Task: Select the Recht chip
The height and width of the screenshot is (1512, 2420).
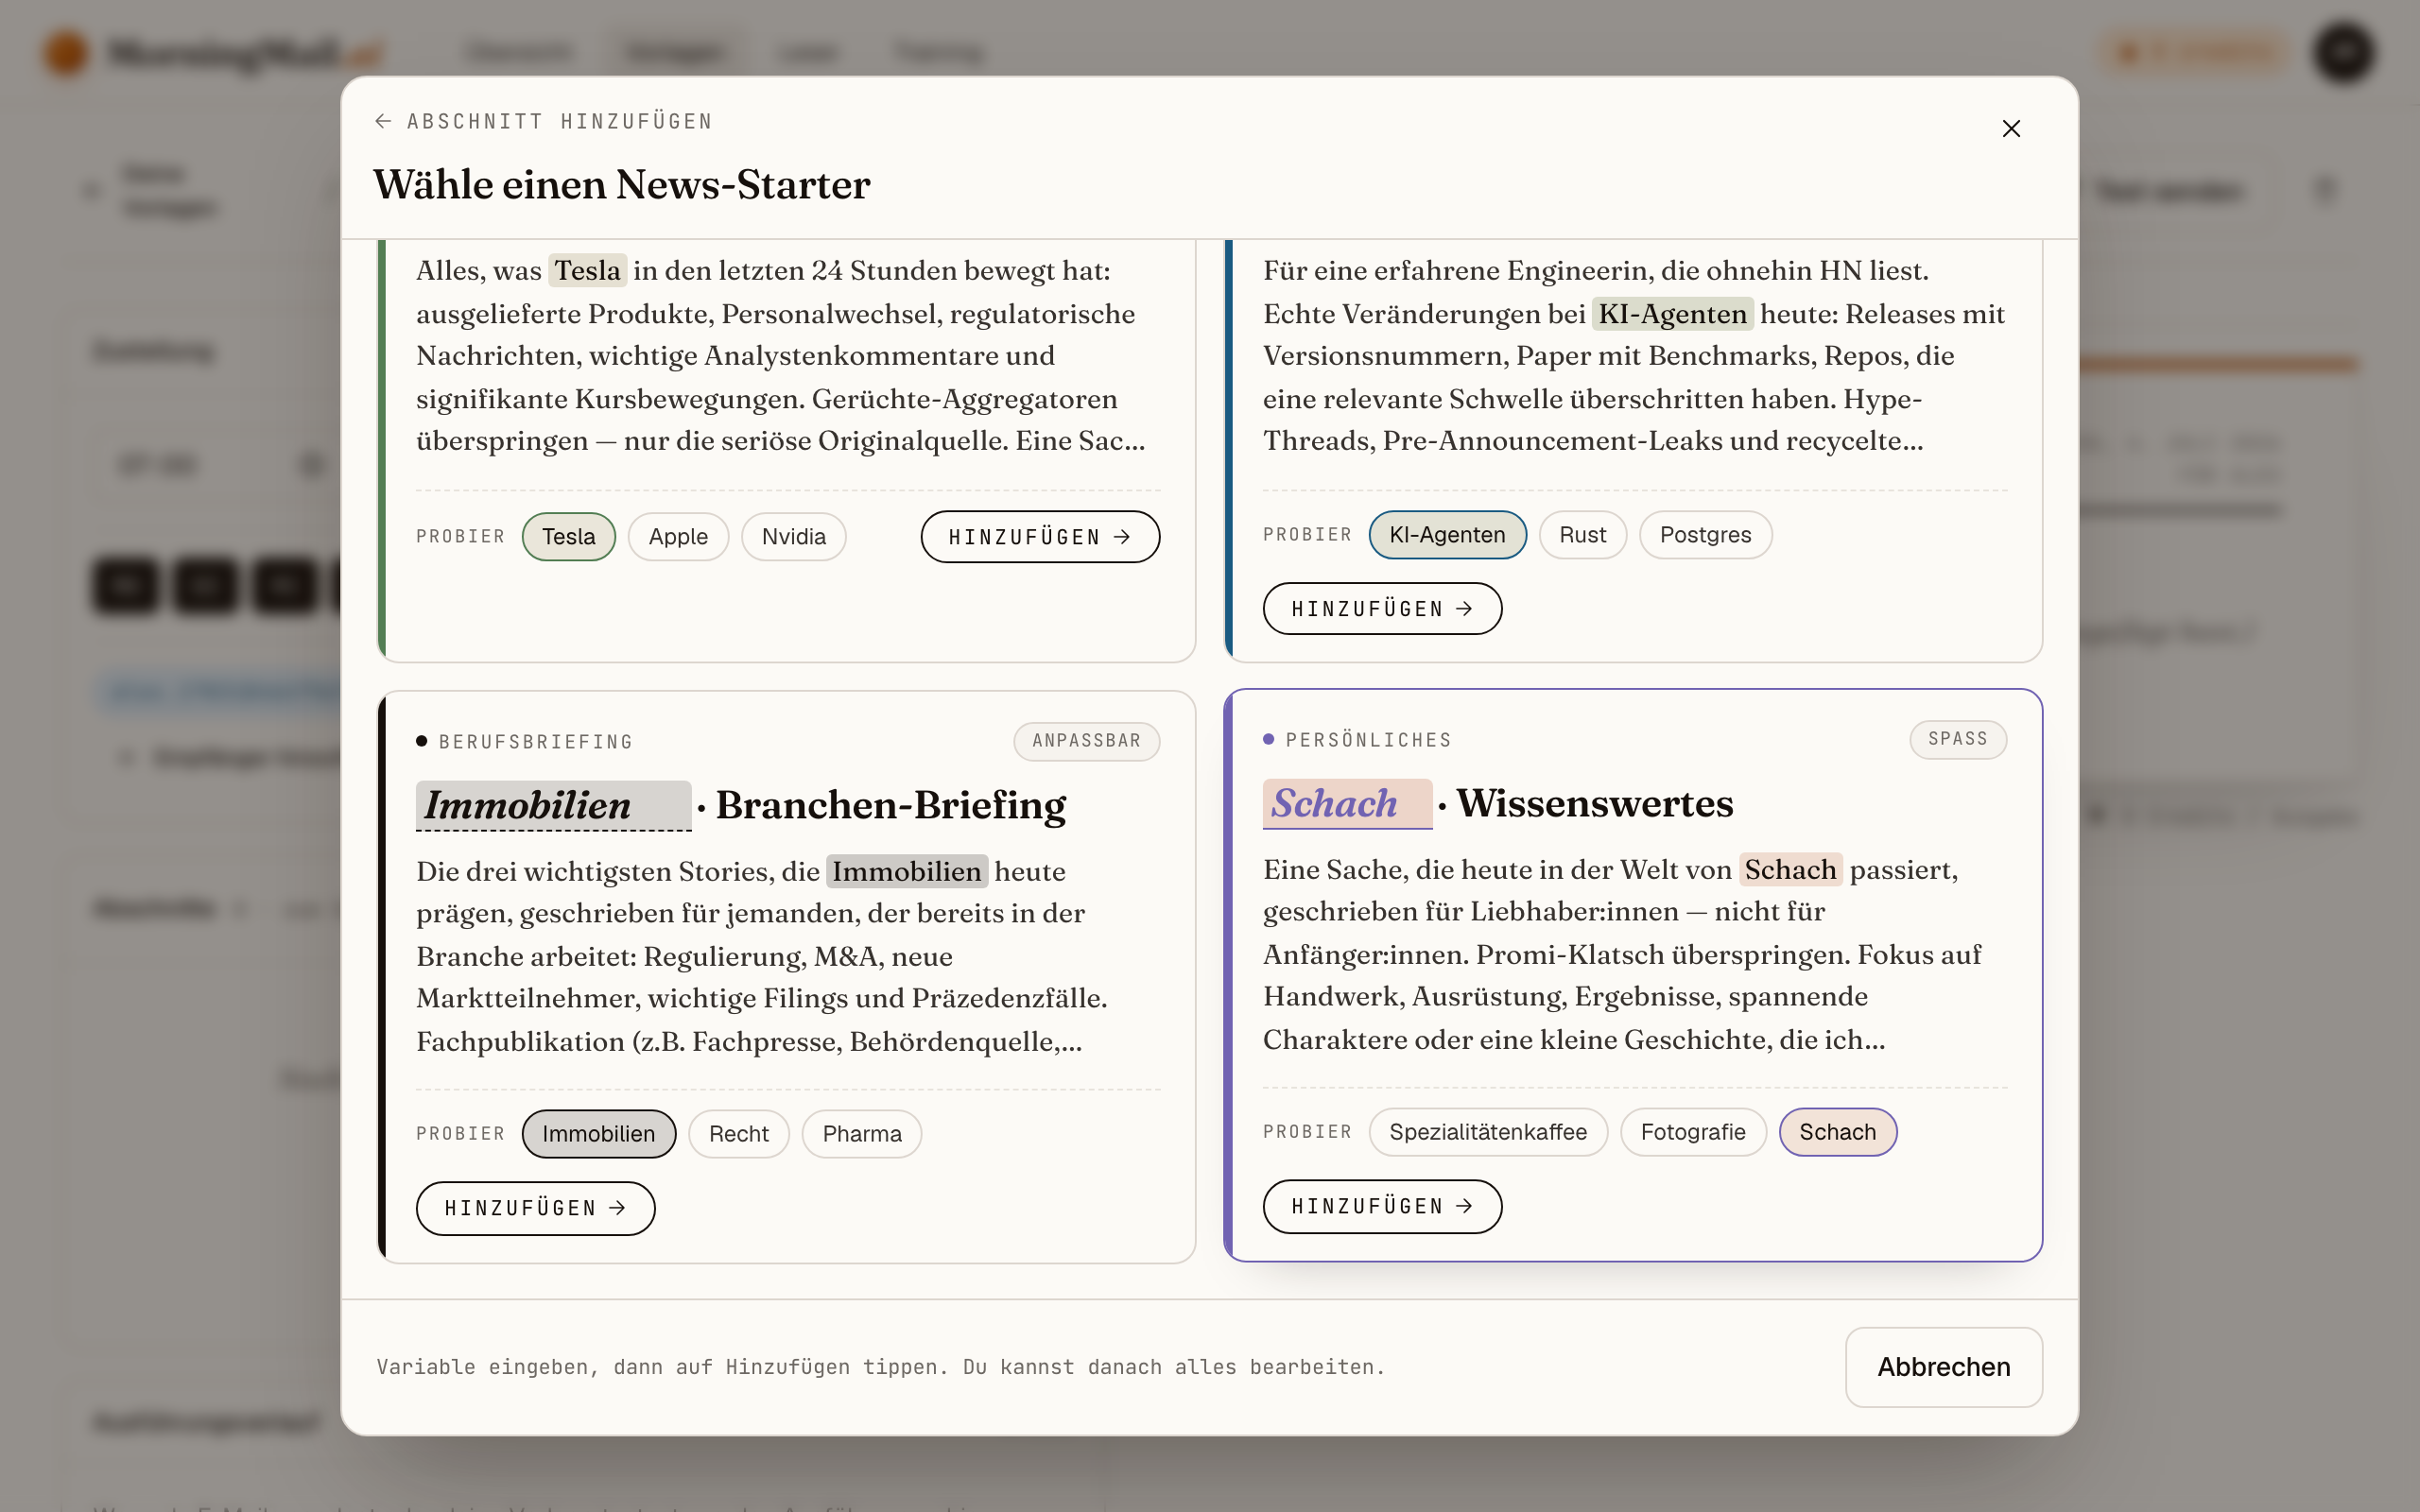Action: 738,1134
